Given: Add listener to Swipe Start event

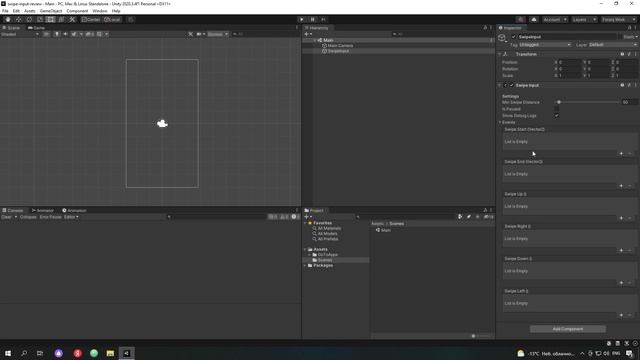Looking at the screenshot, I should (x=621, y=153).
